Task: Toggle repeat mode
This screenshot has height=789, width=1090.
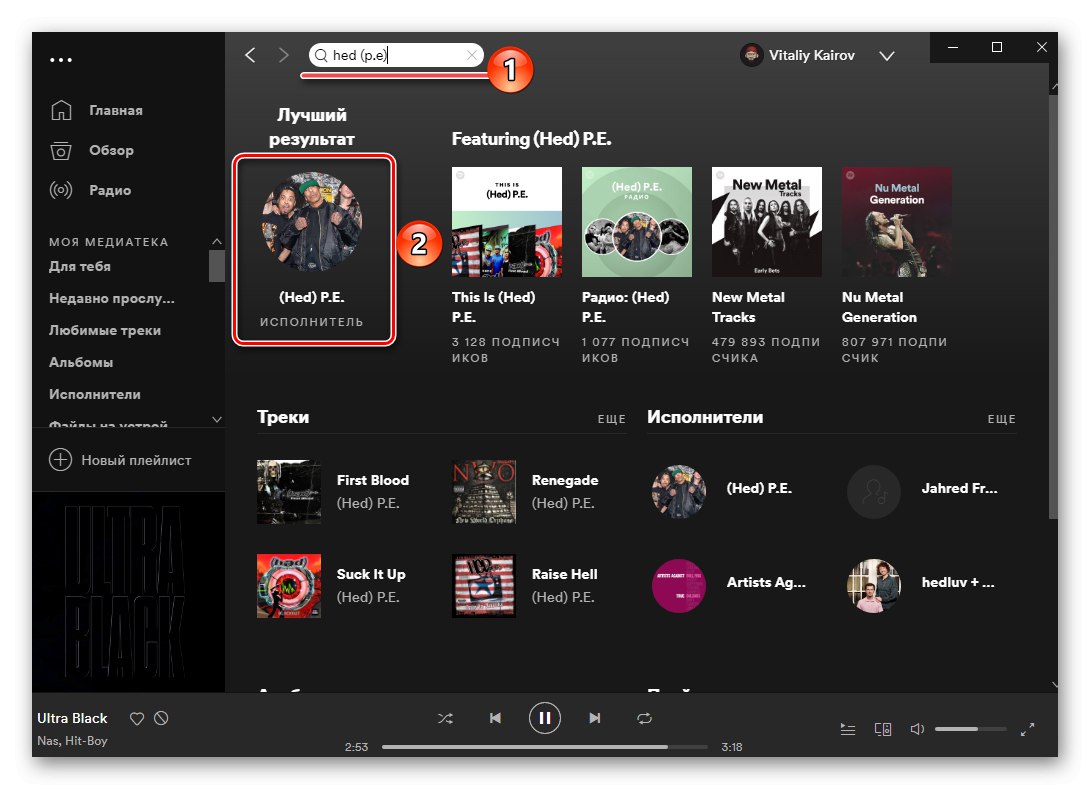Action: pyautogui.click(x=644, y=718)
